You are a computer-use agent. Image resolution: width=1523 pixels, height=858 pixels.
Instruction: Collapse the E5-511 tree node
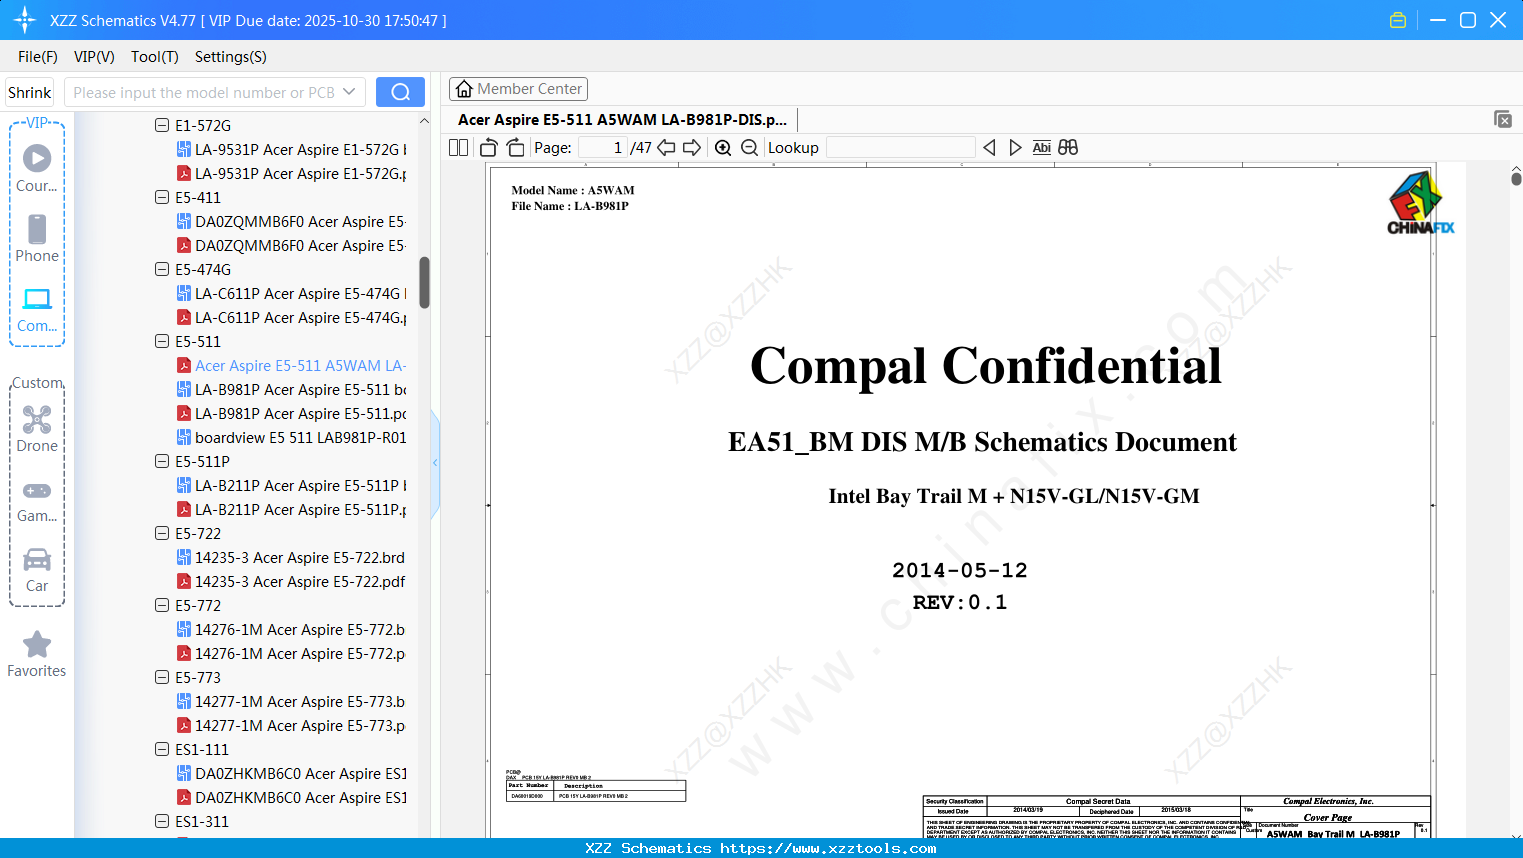[162, 341]
